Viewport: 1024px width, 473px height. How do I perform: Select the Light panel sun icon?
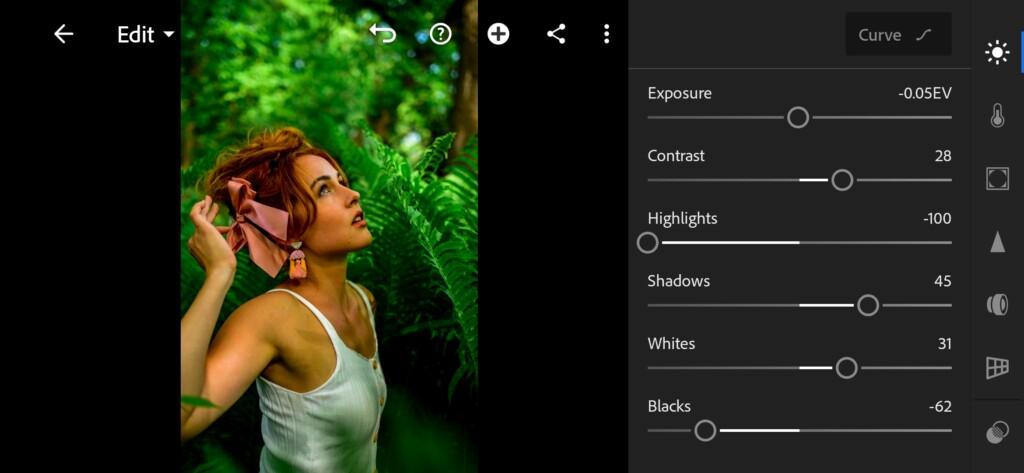[997, 52]
